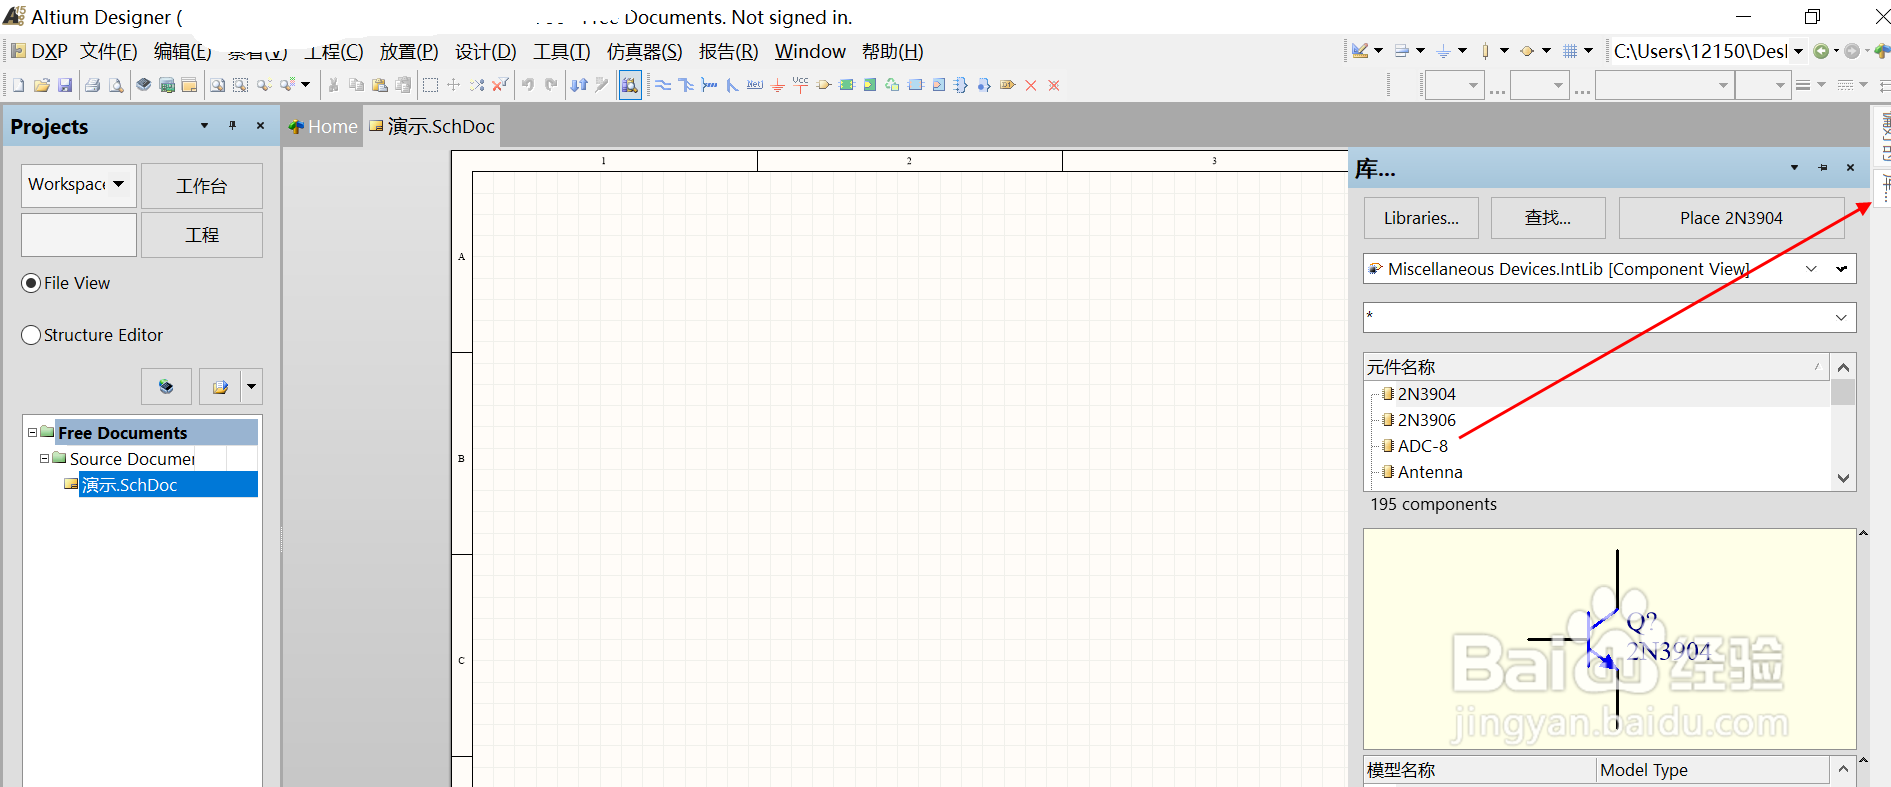
Task: Click the up/down hierarchy navigation icon
Action: [579, 85]
